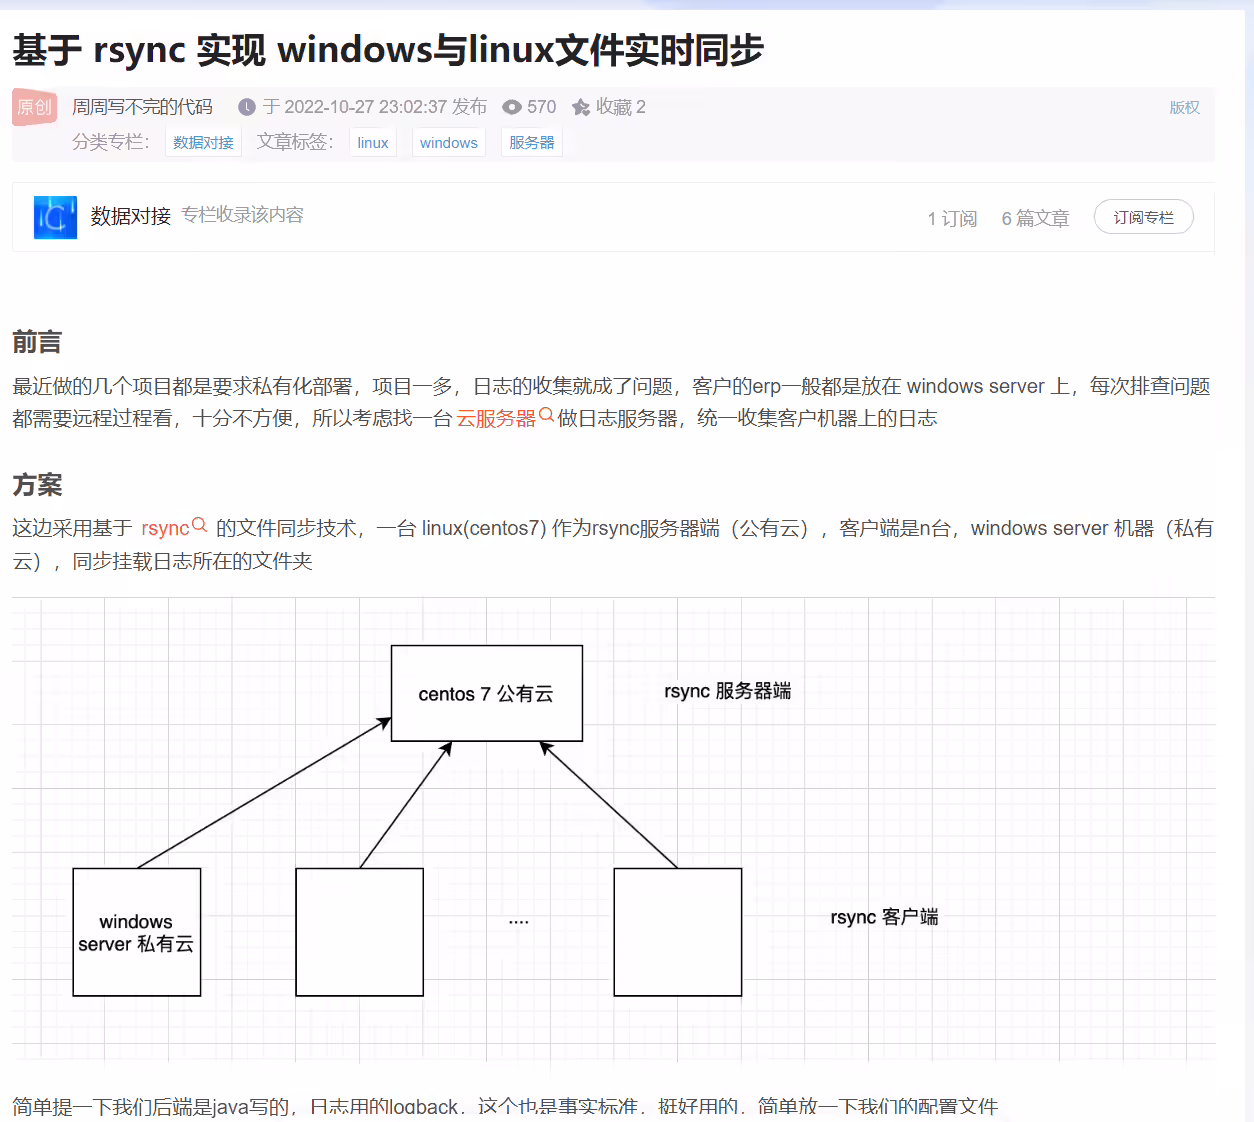Select the 服务器 article tag
1254x1122 pixels.
[x=532, y=142]
